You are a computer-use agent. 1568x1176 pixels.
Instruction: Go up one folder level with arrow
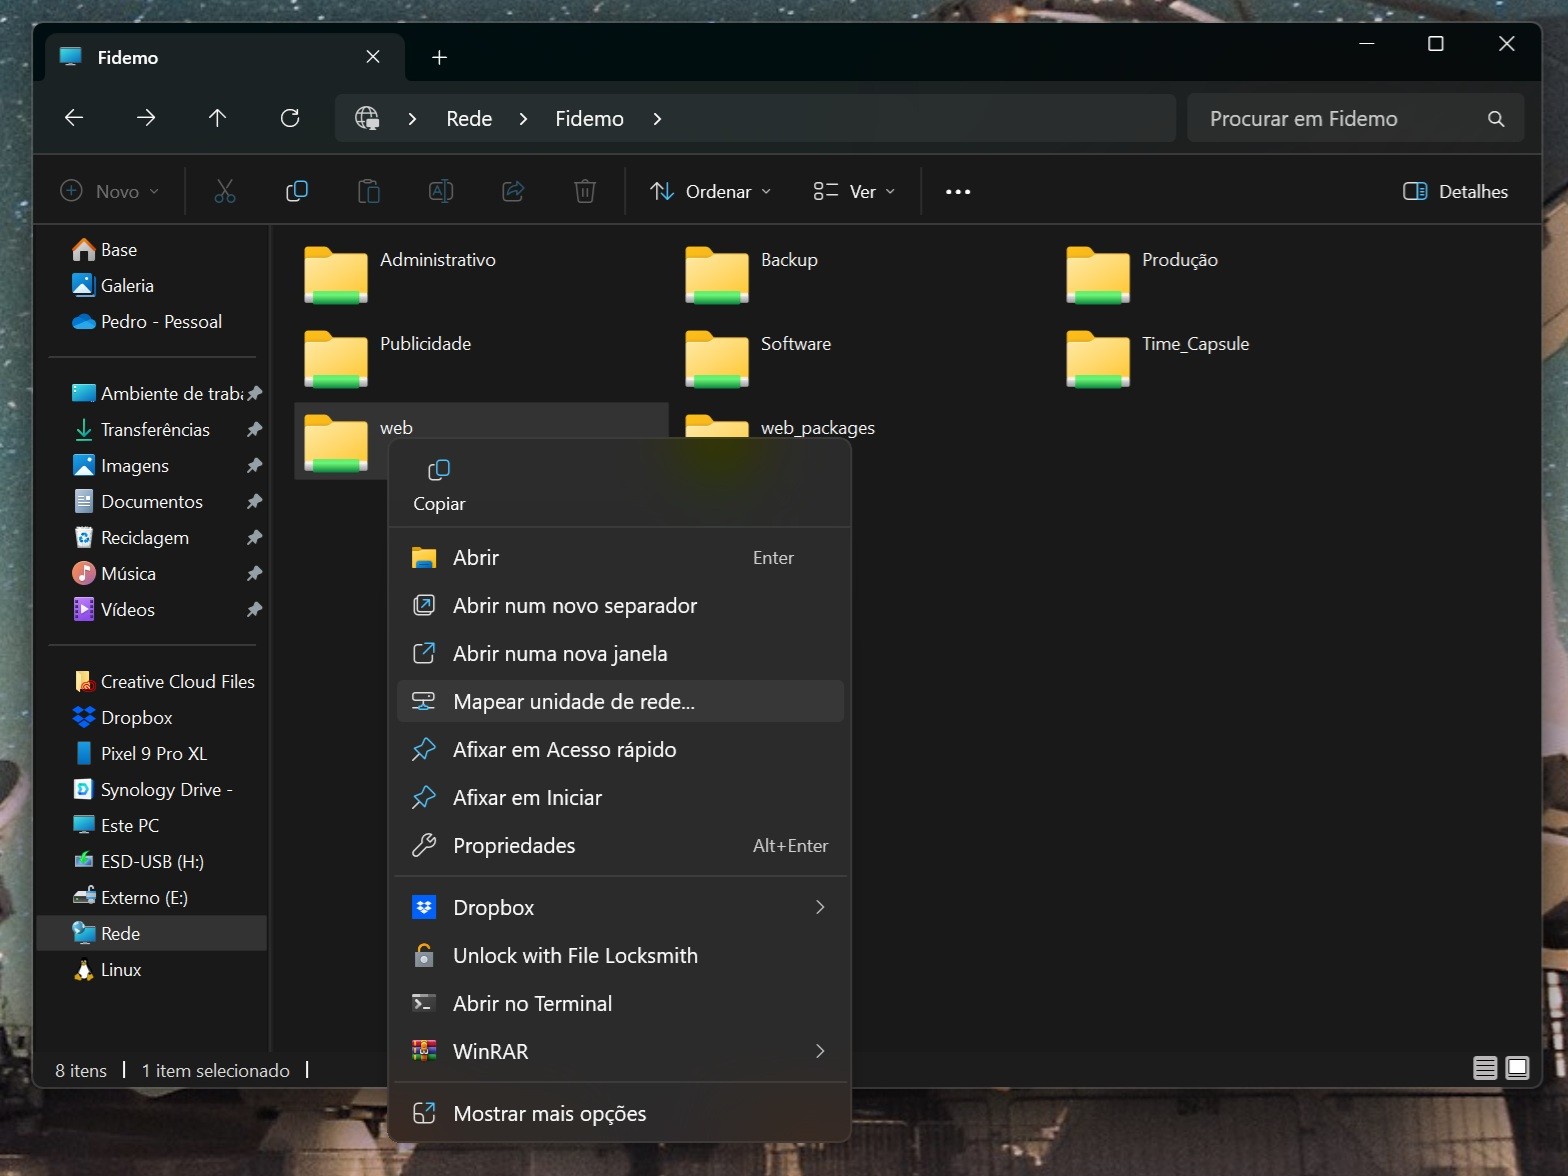217,118
